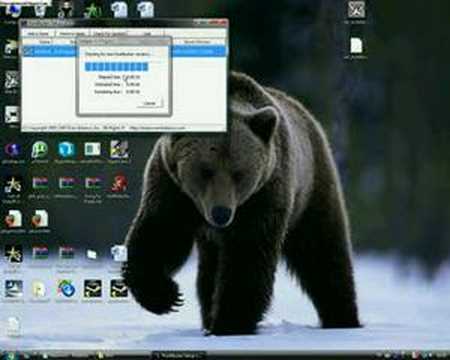This screenshot has height=360, width=450.
Task: Select the highlighted game row in PBSetup
Action: coord(124,51)
